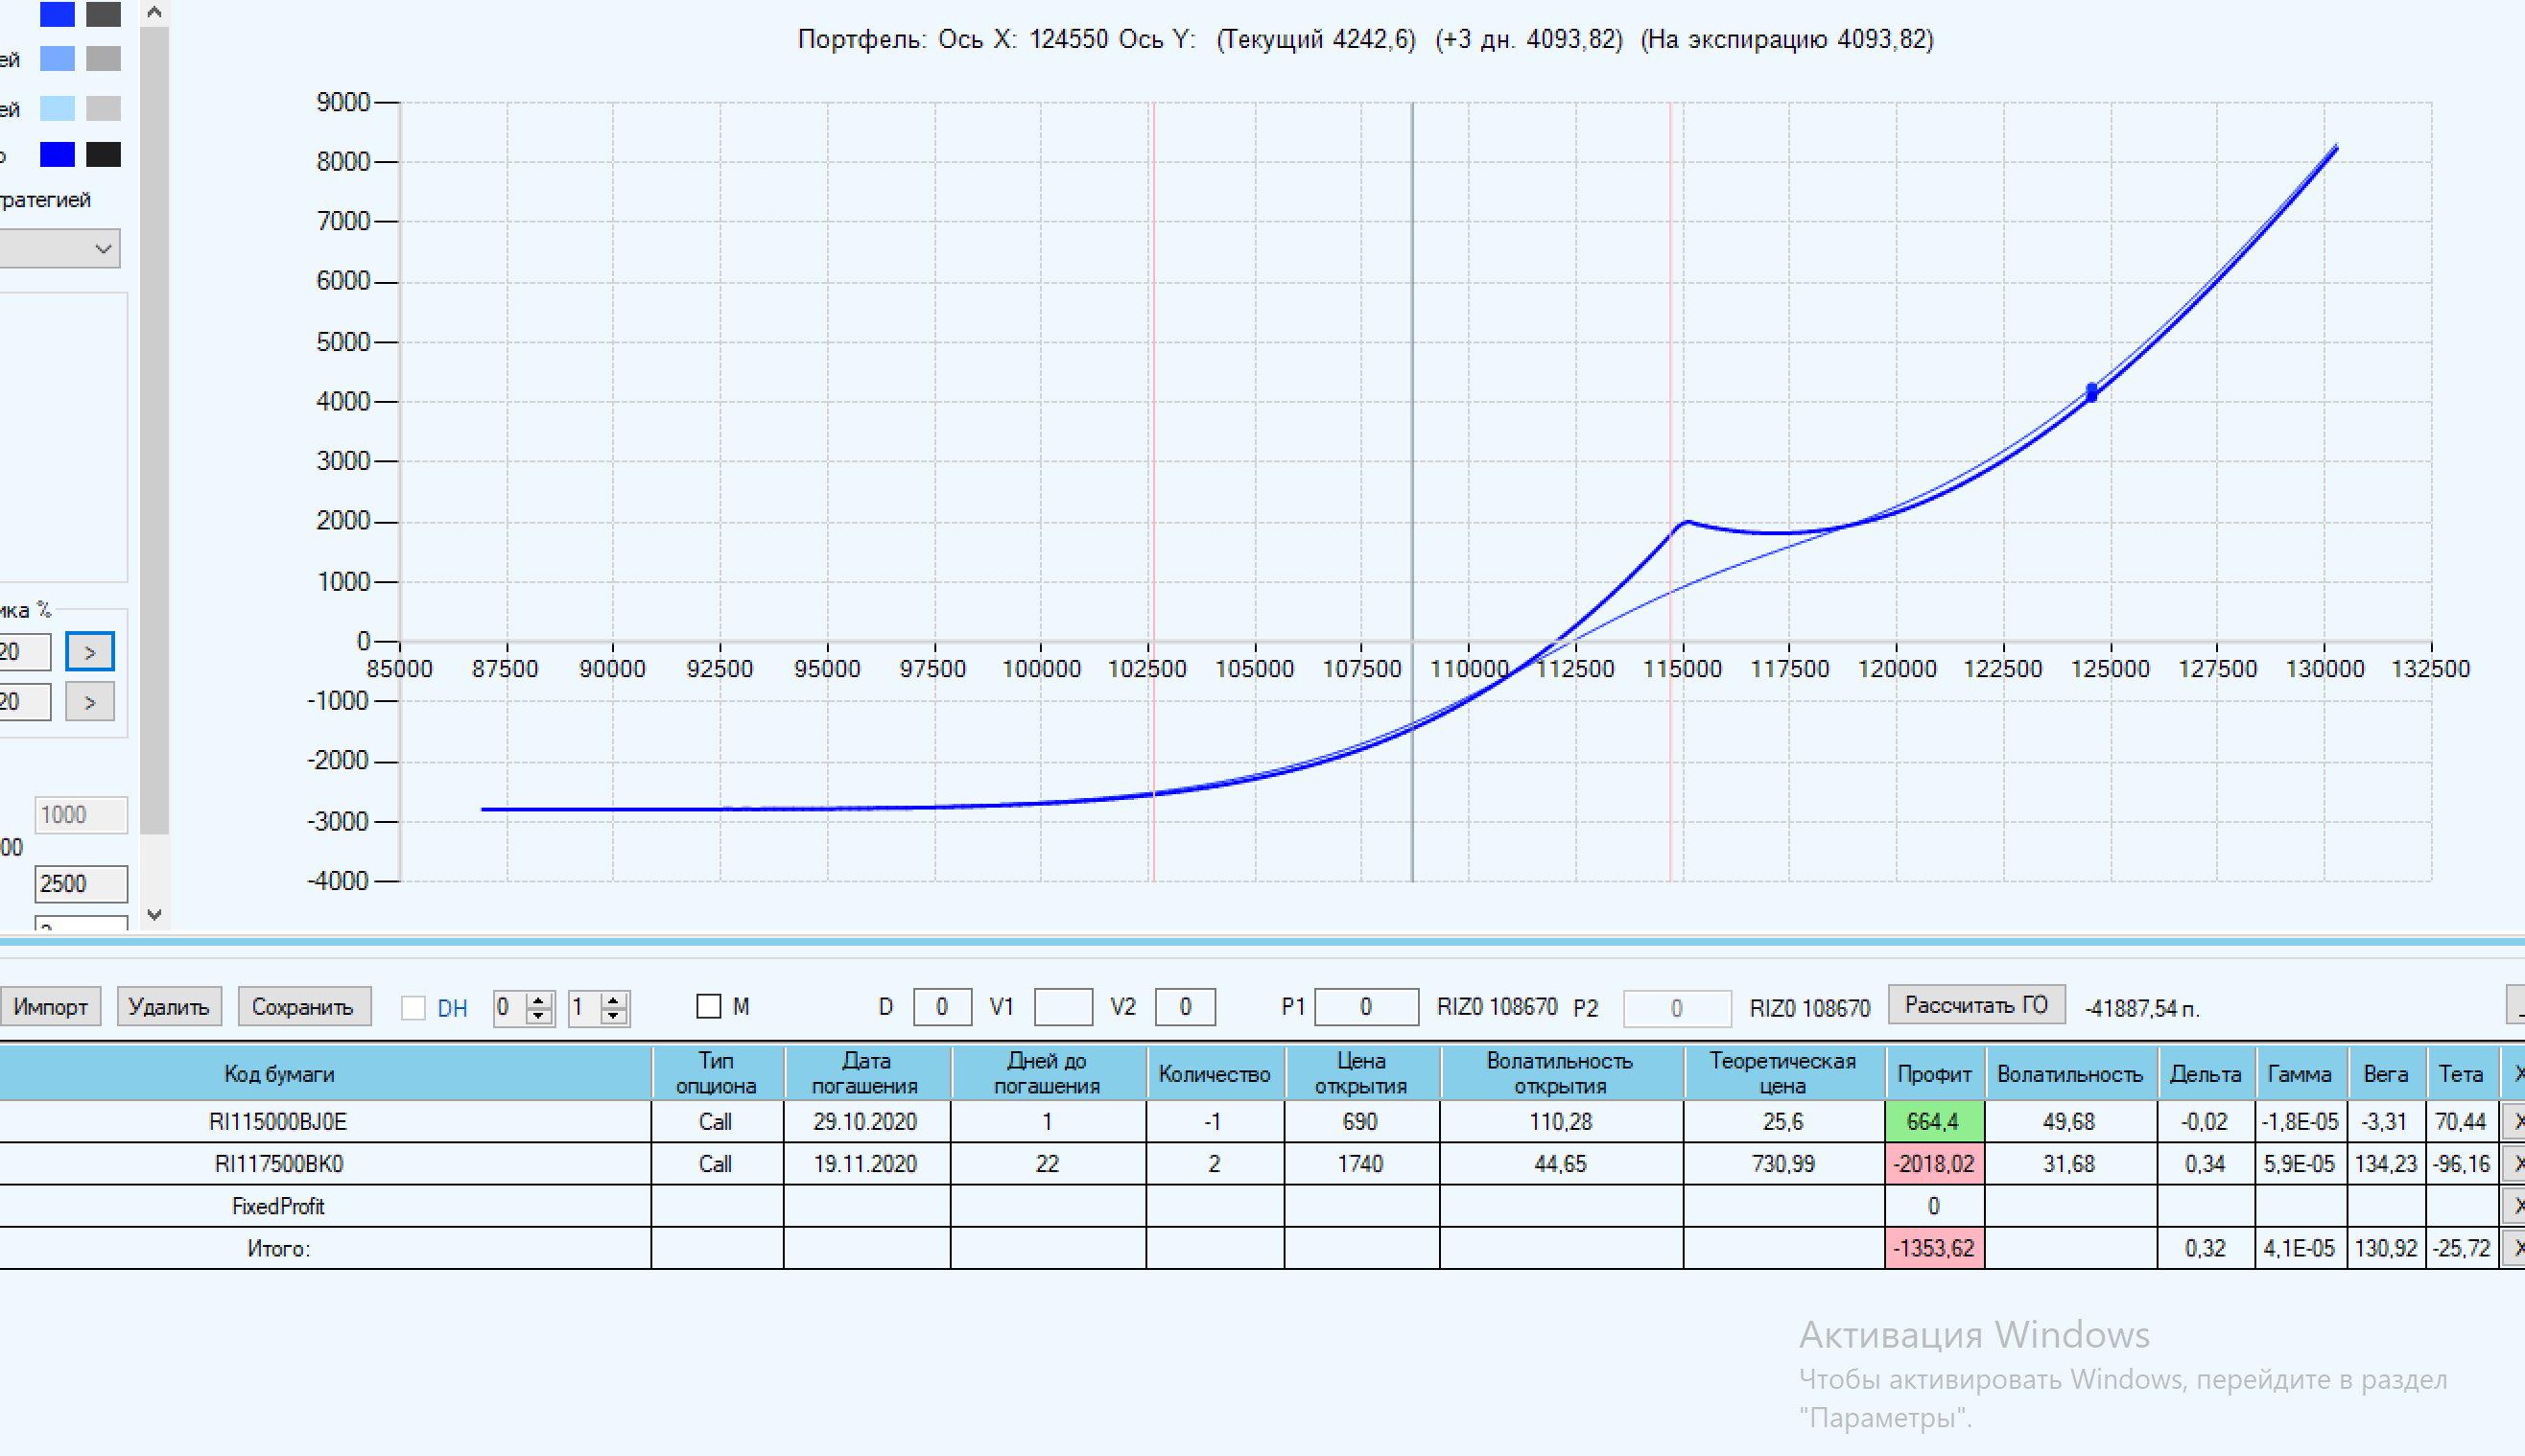
Task: Click the V2 input field
Action: [x=1184, y=1007]
